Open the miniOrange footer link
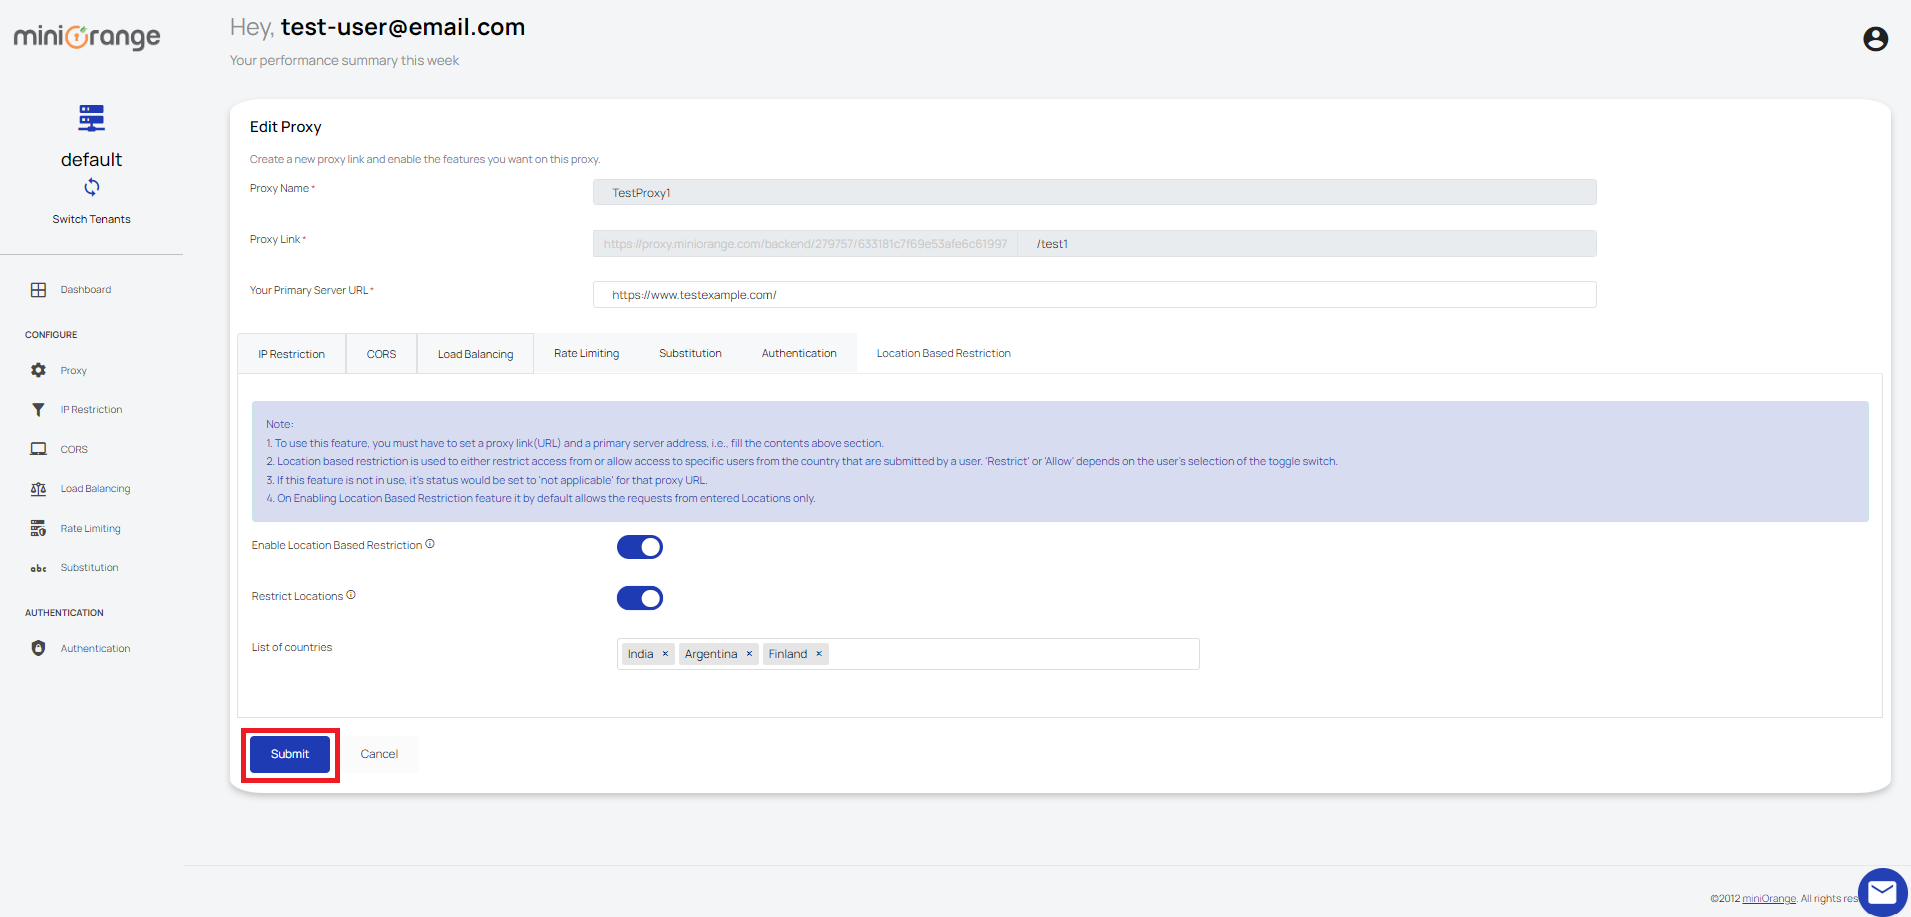The image size is (1911, 917). 1769,898
